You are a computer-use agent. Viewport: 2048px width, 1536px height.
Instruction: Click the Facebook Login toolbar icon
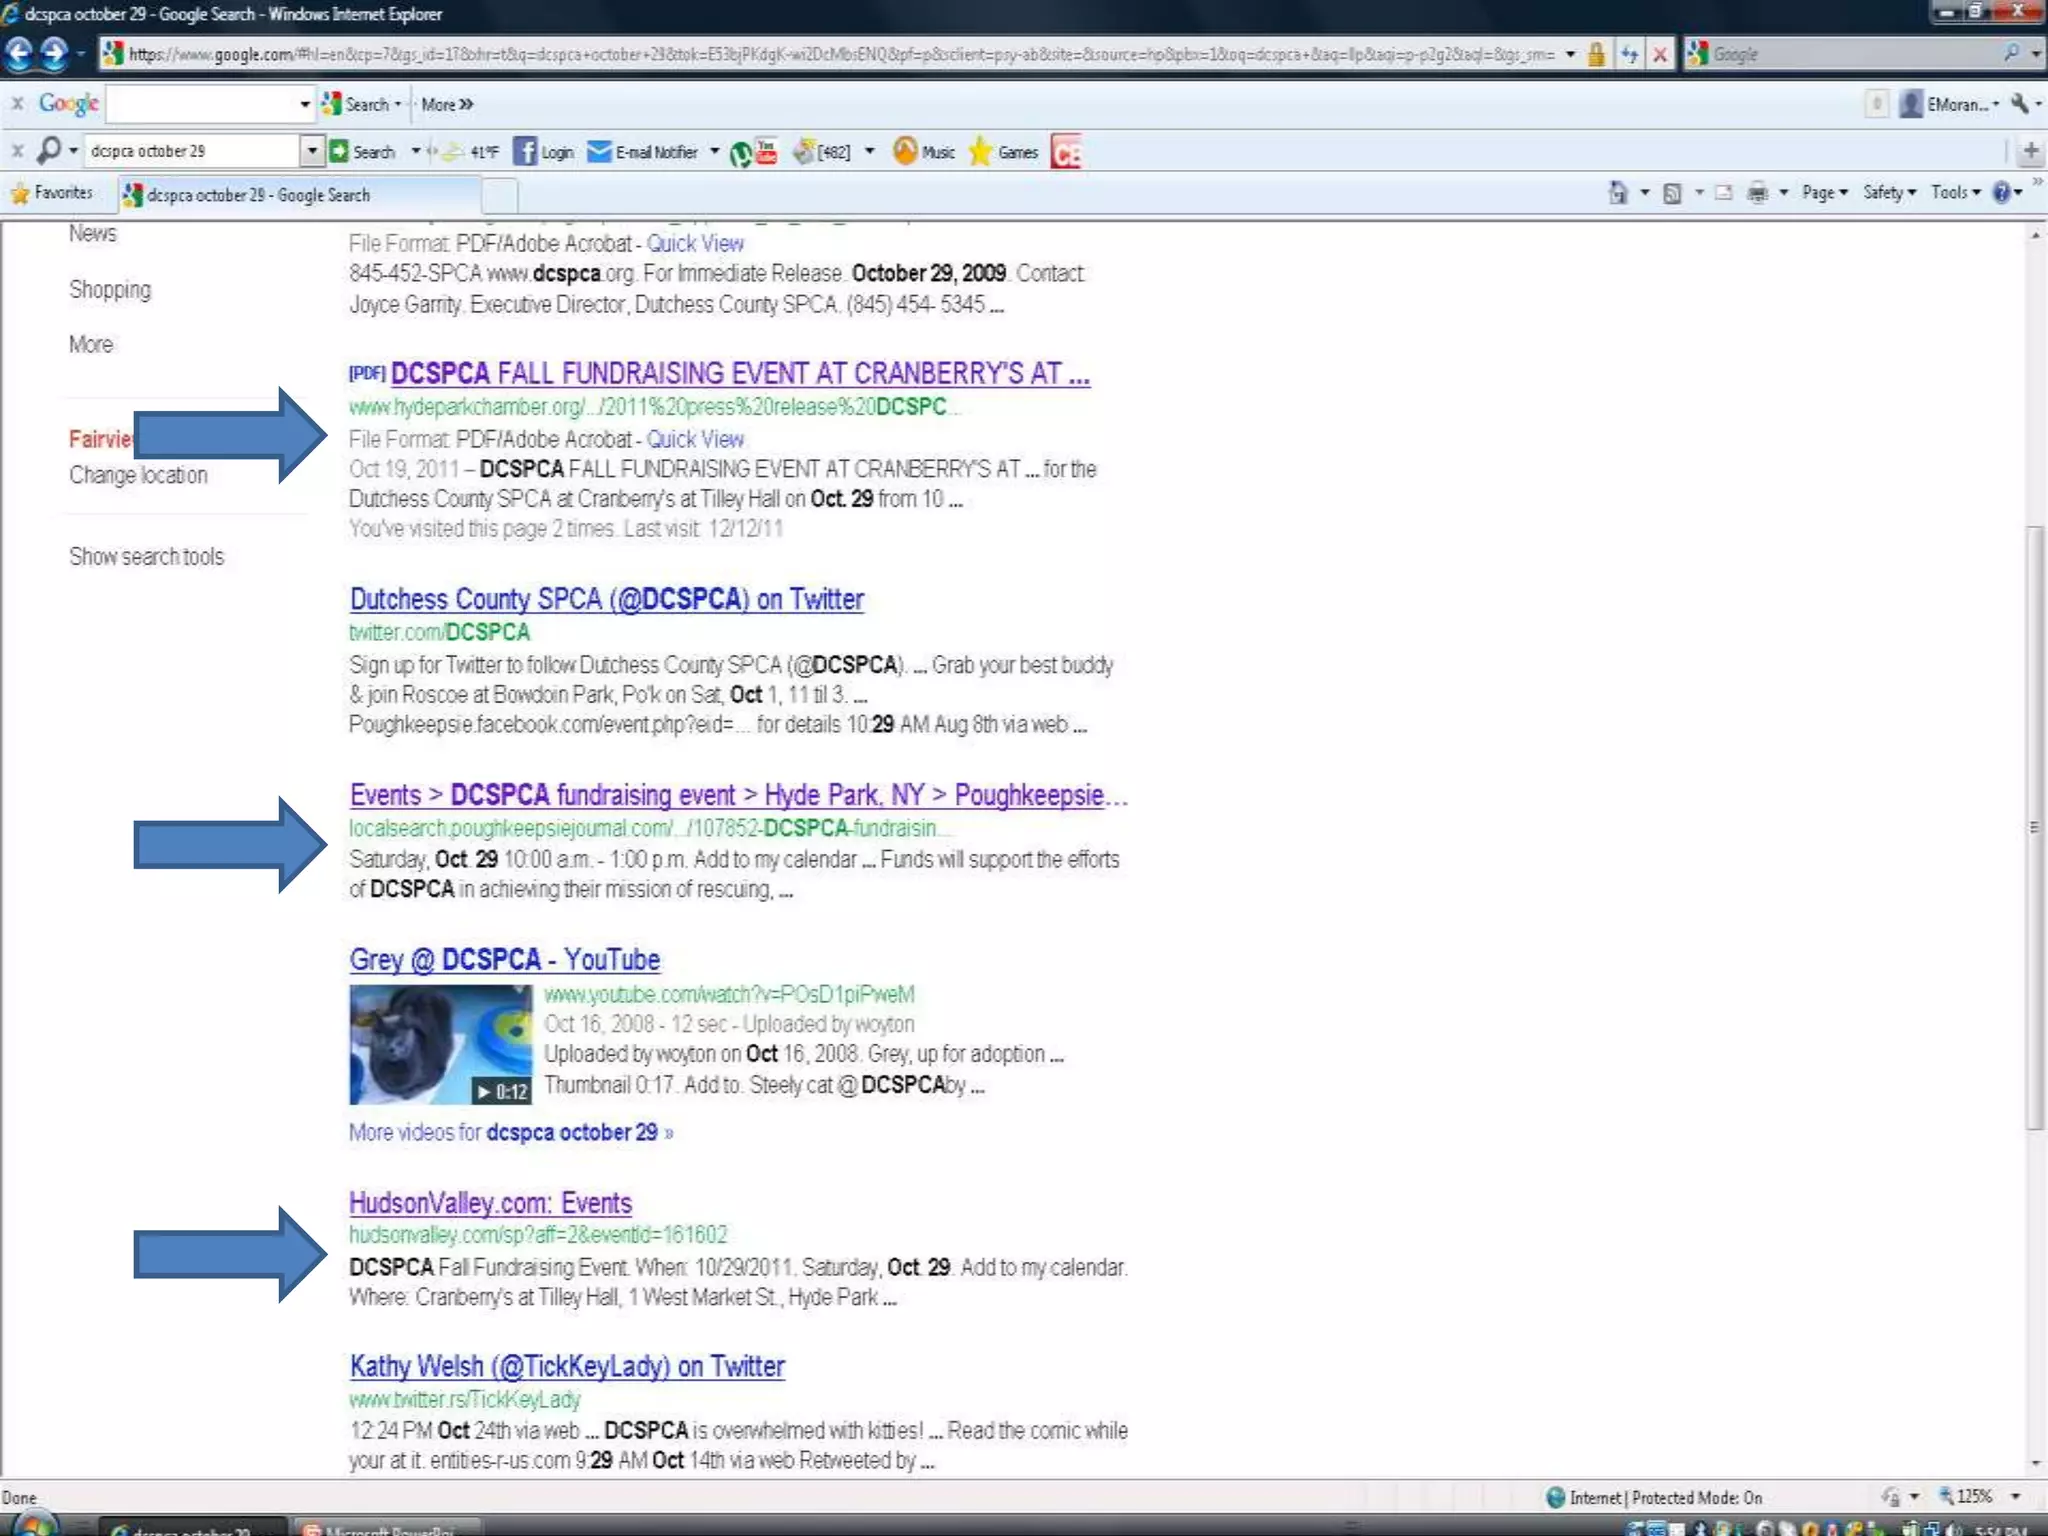[x=526, y=152]
